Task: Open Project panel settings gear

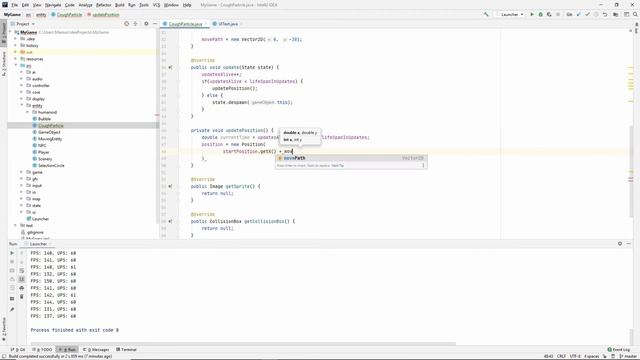Action: (x=146, y=24)
